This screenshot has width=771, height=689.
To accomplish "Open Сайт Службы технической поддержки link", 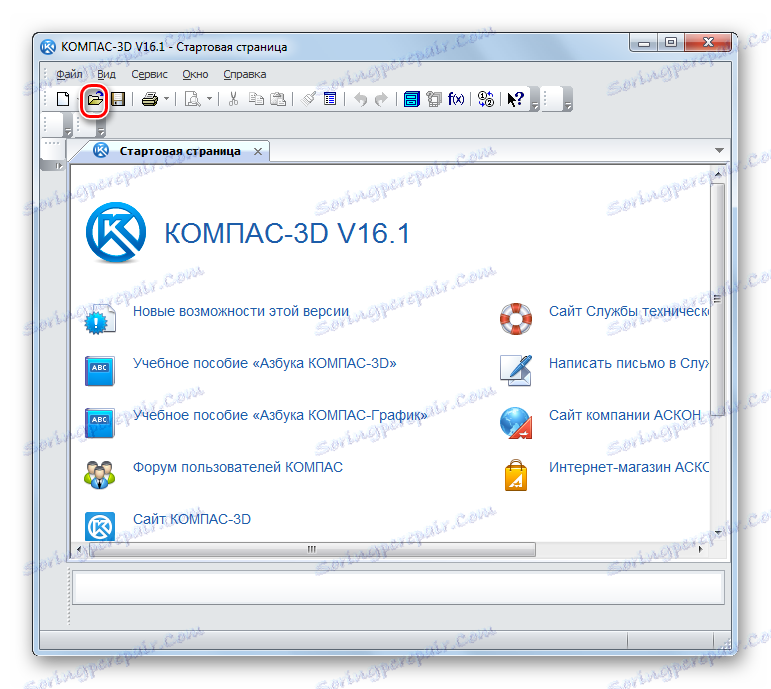I will point(629,311).
